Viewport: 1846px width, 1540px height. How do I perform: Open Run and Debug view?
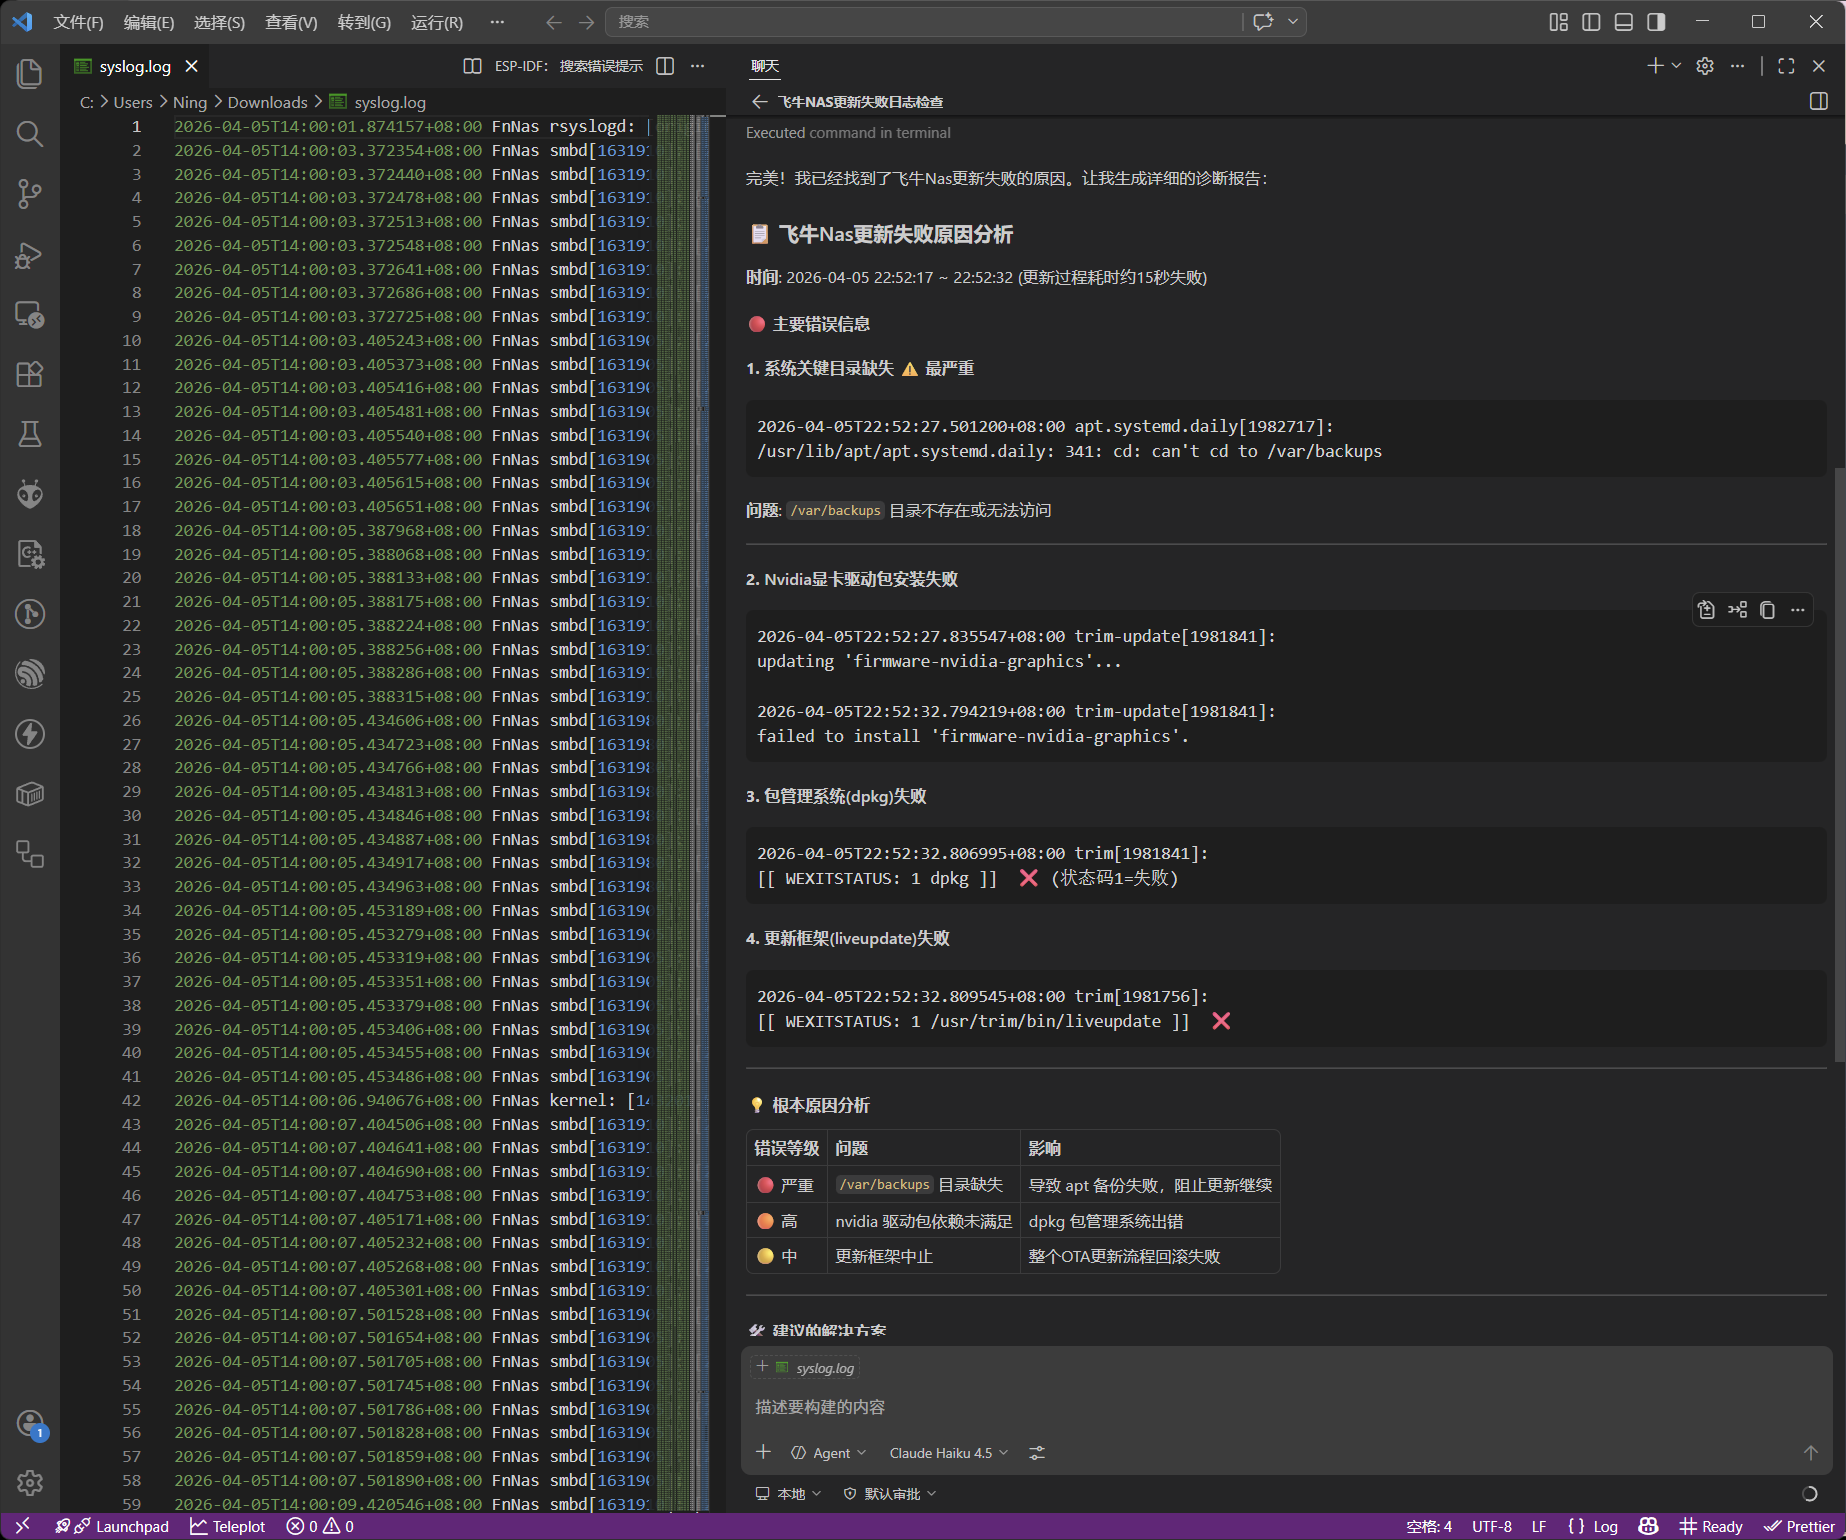[x=30, y=255]
